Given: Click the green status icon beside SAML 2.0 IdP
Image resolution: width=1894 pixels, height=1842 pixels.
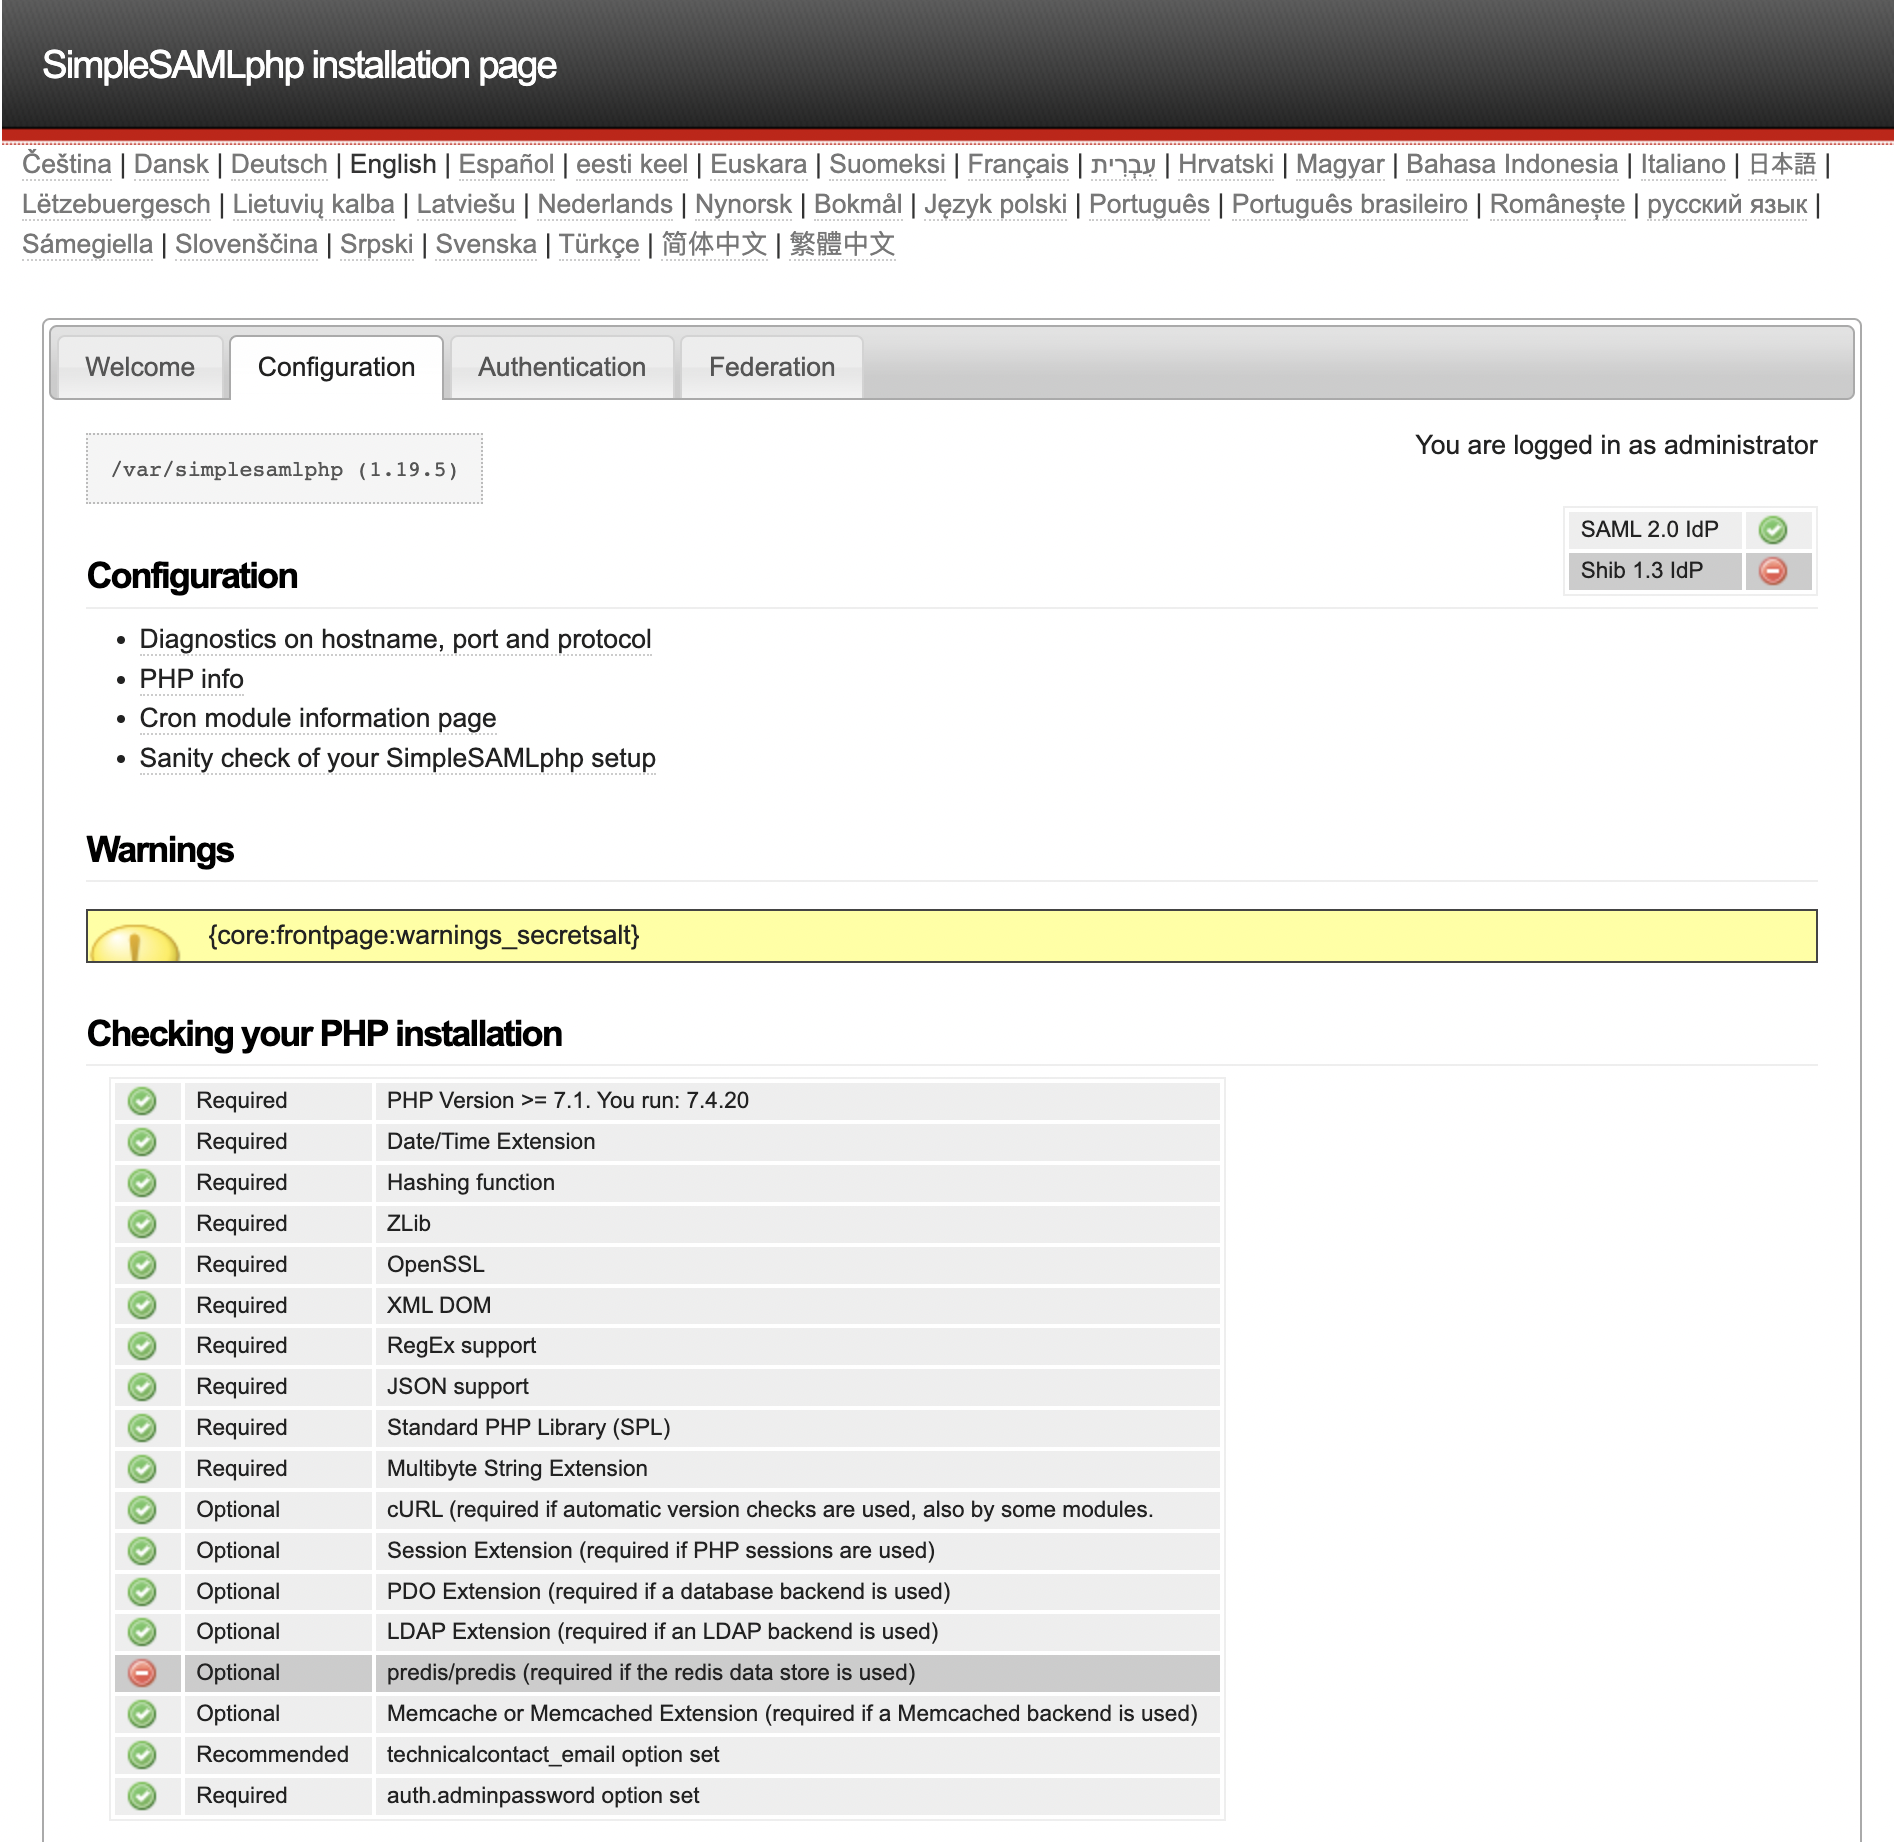Looking at the screenshot, I should (1773, 530).
